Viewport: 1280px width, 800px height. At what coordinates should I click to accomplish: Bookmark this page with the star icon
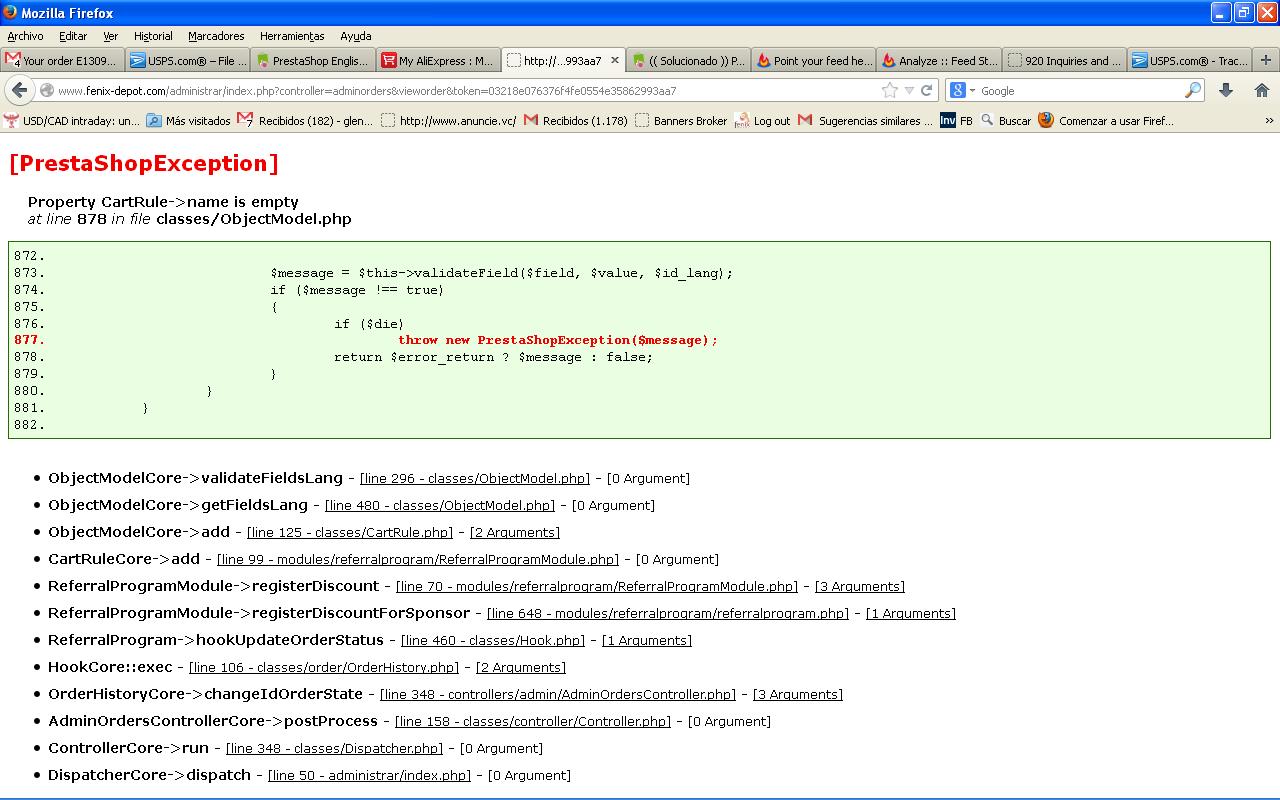[889, 90]
